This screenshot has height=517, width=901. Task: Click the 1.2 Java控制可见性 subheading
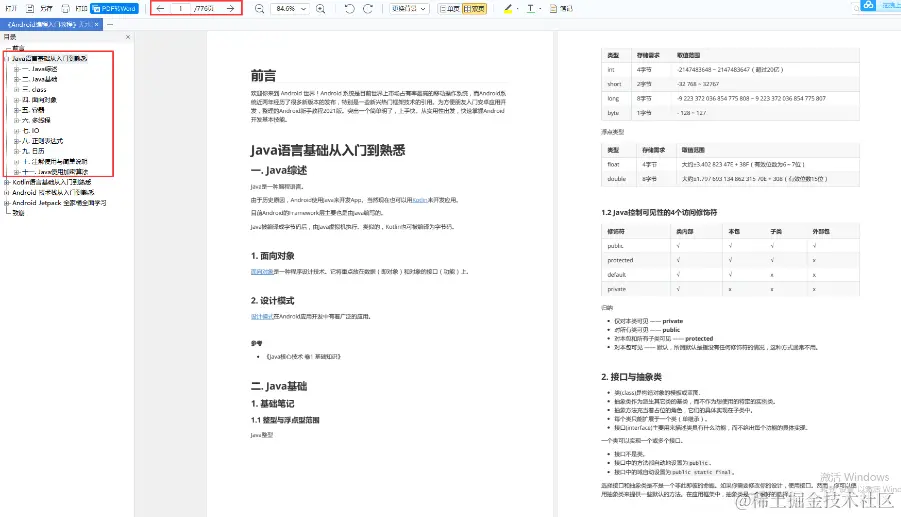tap(659, 213)
